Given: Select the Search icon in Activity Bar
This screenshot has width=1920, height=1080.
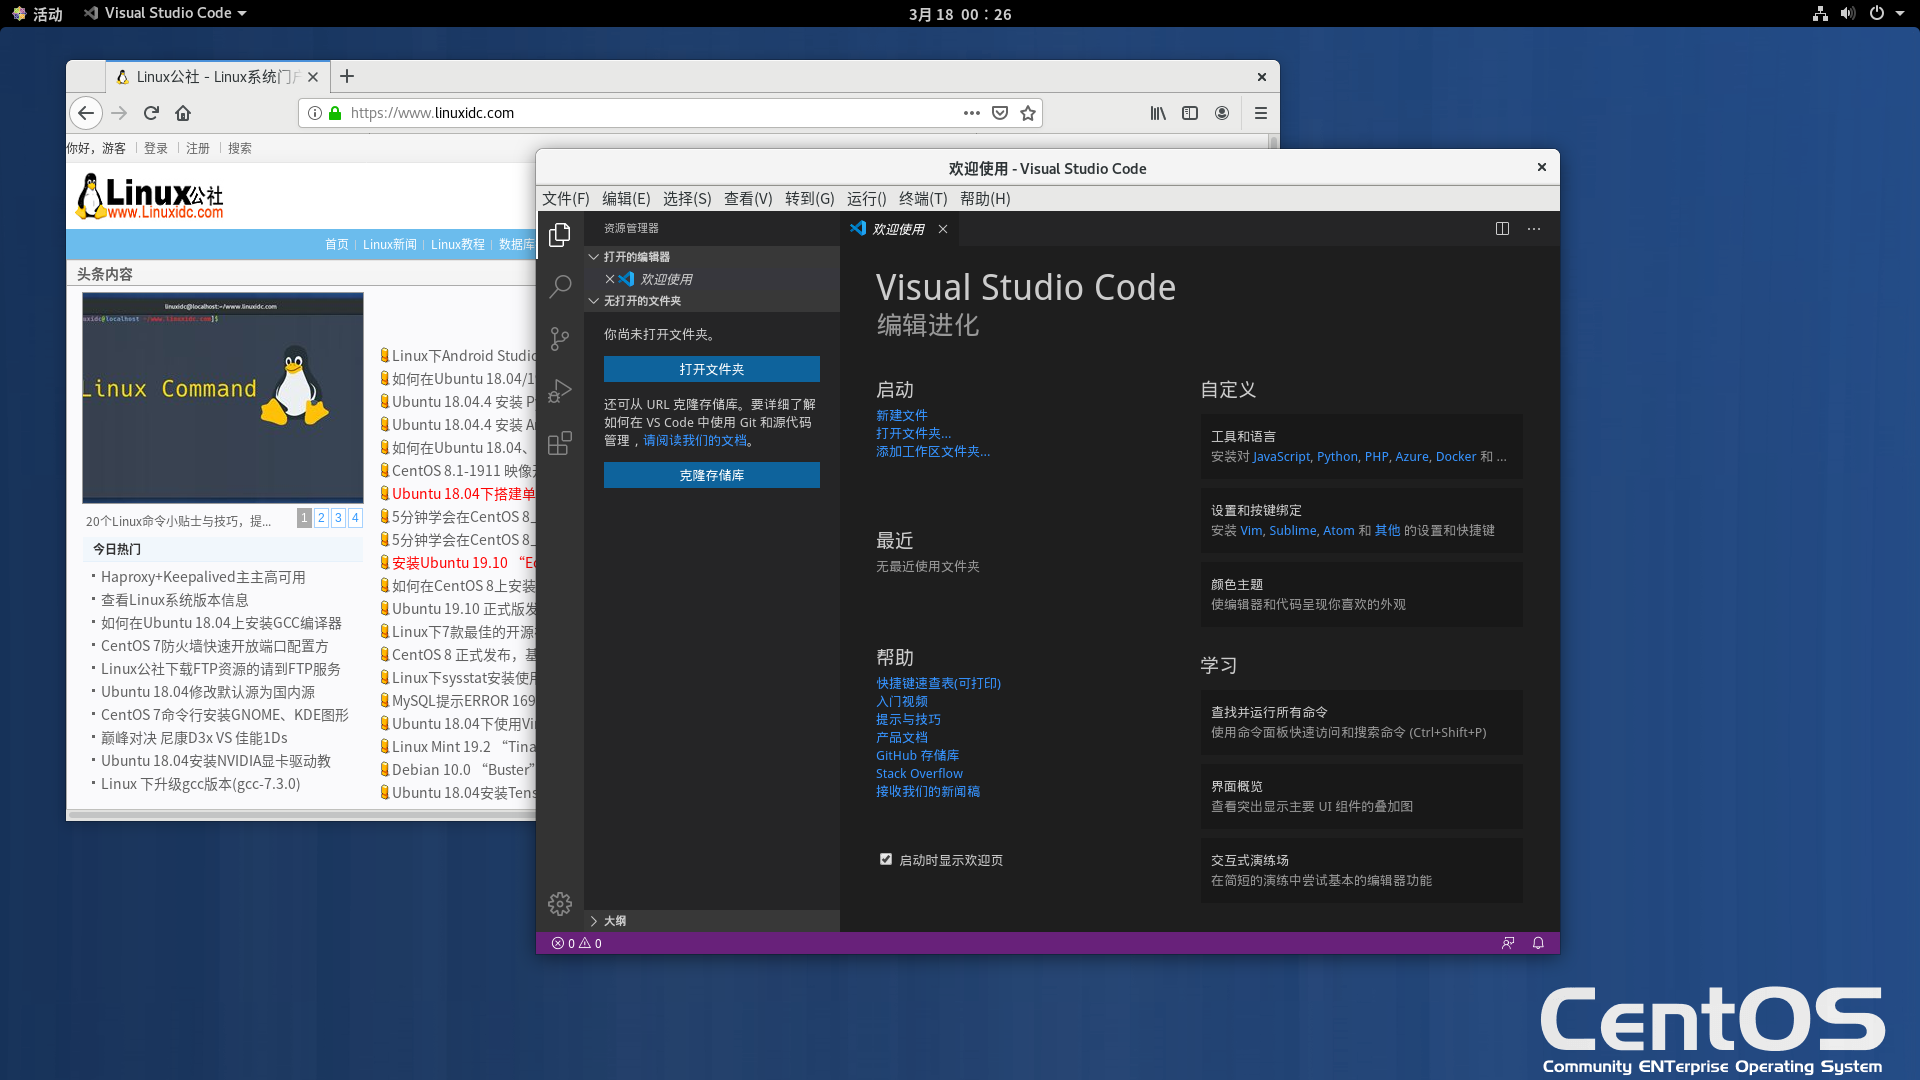Looking at the screenshot, I should point(560,287).
